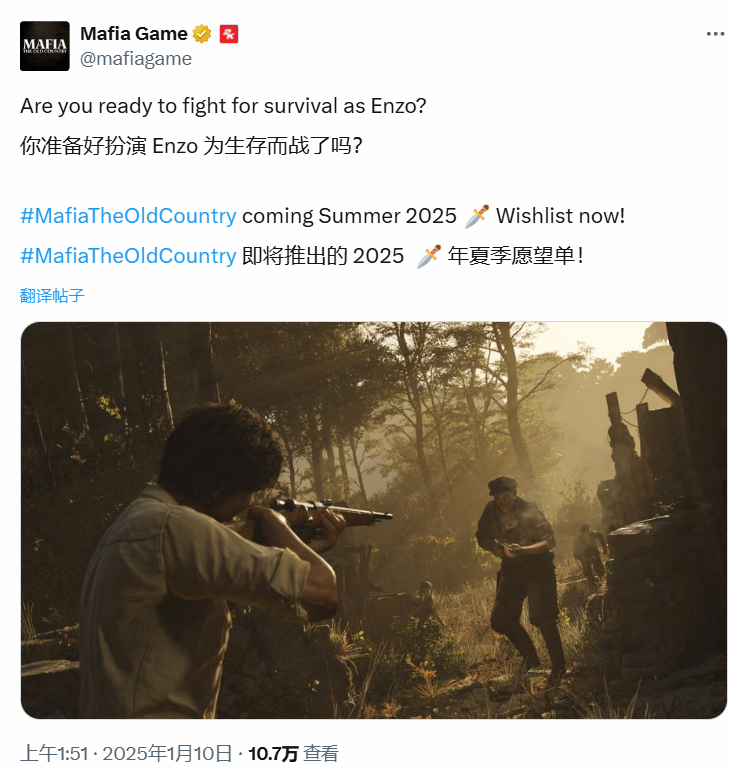Screen dimensions: 734x772
Task: Click the "Wishlist now!" text
Action: pos(560,216)
